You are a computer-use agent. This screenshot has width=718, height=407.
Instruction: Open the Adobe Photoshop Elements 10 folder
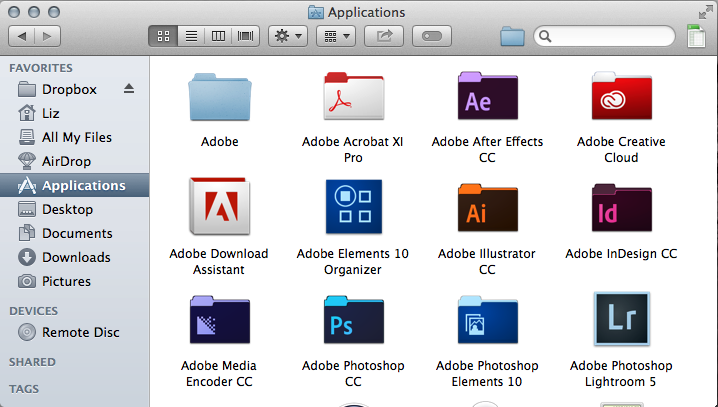click(x=488, y=320)
